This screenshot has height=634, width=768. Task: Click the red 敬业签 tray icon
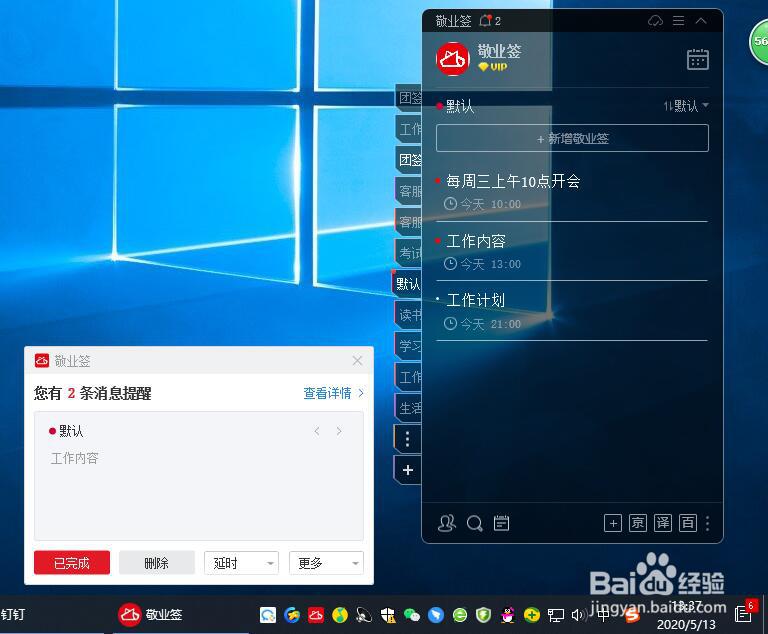316,615
